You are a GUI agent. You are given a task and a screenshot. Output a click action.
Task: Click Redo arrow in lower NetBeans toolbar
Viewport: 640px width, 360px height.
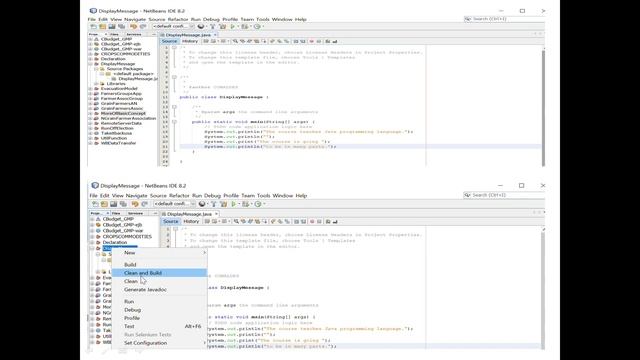[x=144, y=204]
